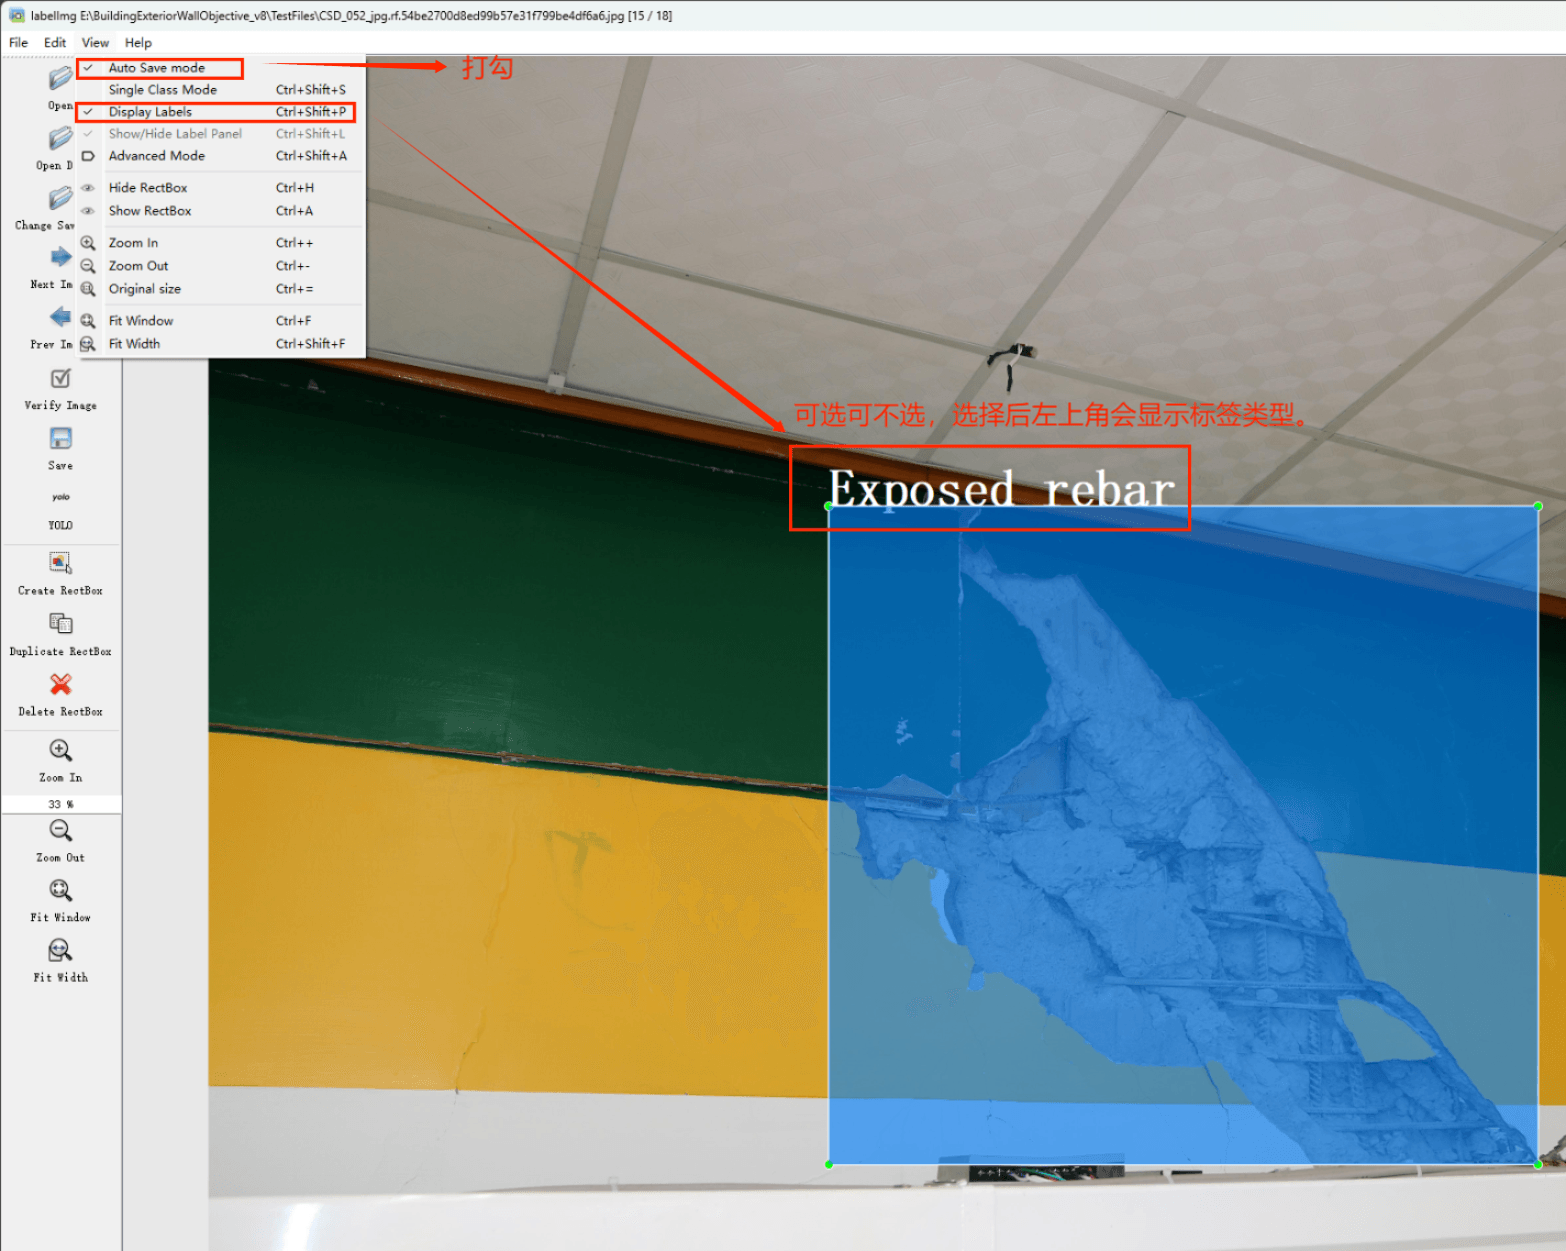Click the 33% zoom level field

click(x=60, y=804)
